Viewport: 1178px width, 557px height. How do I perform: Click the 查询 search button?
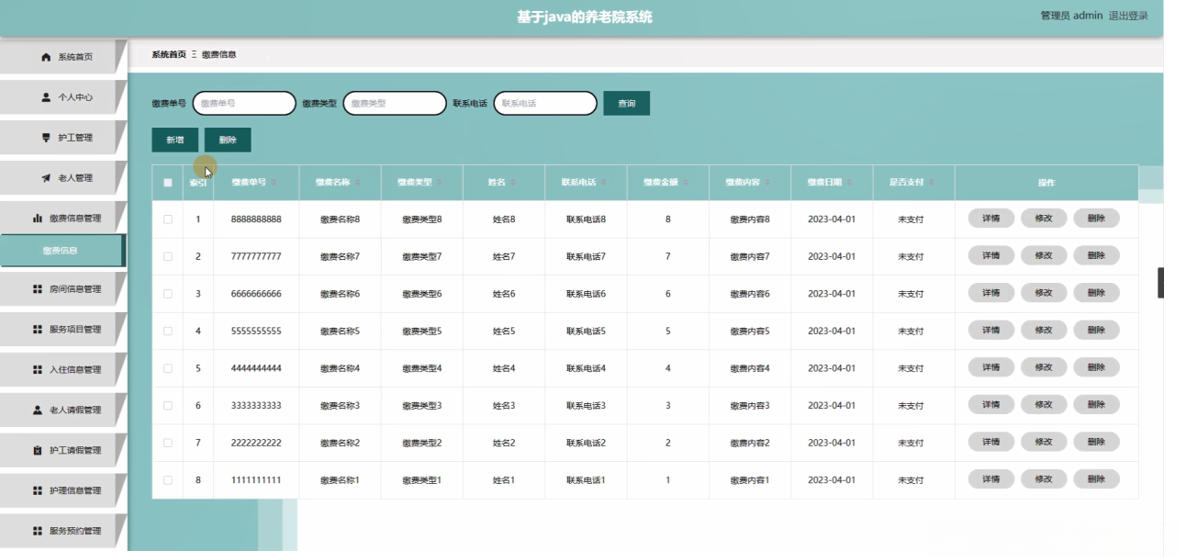pyautogui.click(x=627, y=103)
